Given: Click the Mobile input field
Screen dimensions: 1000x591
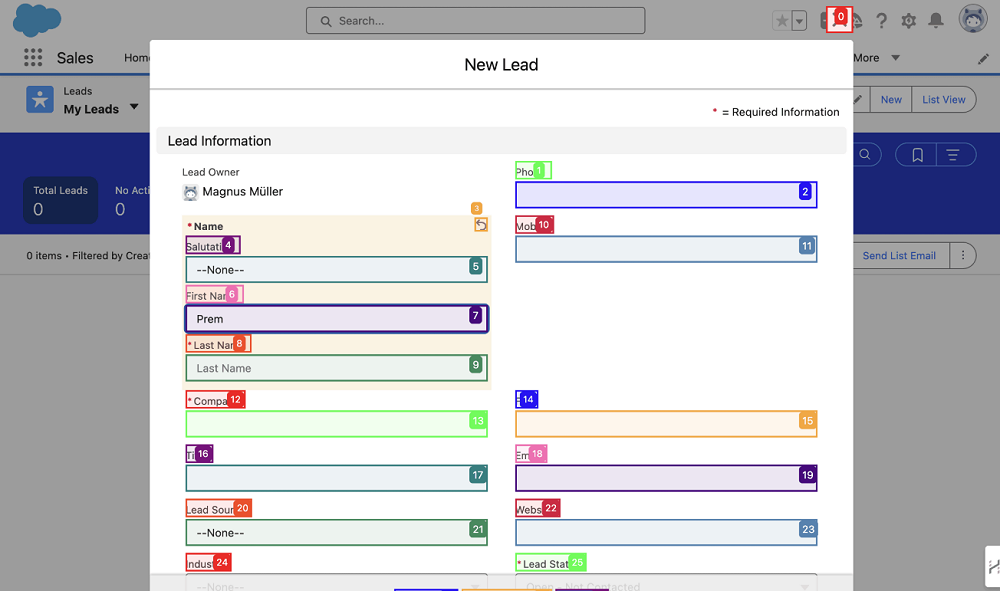Looking at the screenshot, I should (666, 249).
